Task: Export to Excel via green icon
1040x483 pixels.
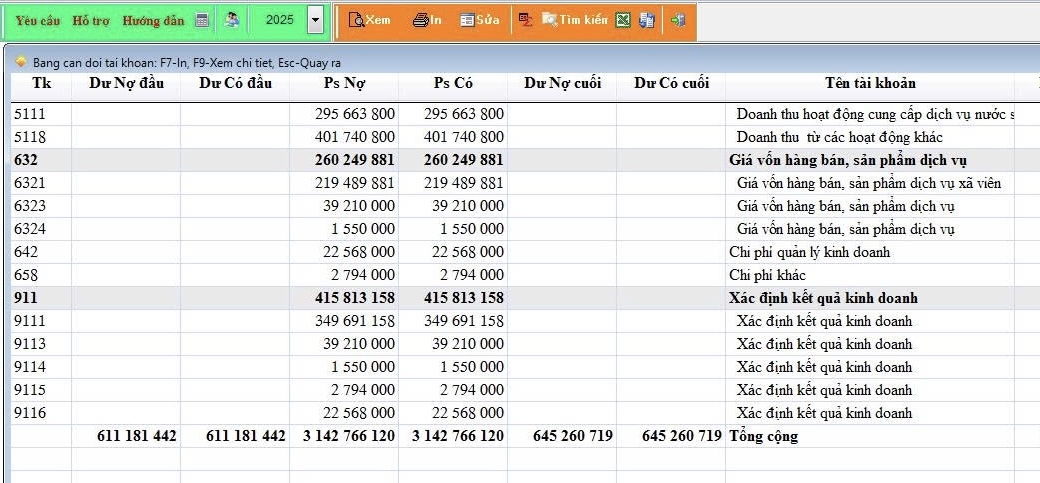Action: tap(623, 20)
